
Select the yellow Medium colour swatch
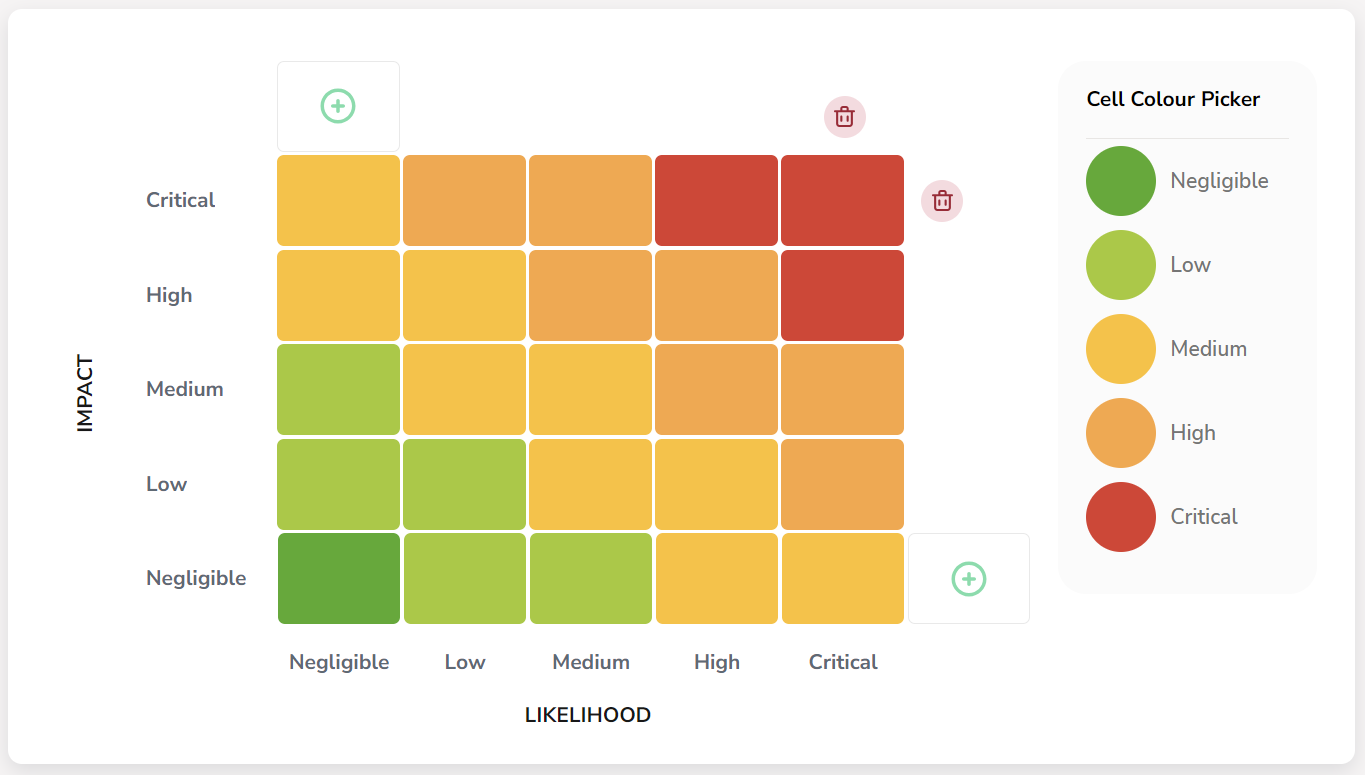point(1120,348)
